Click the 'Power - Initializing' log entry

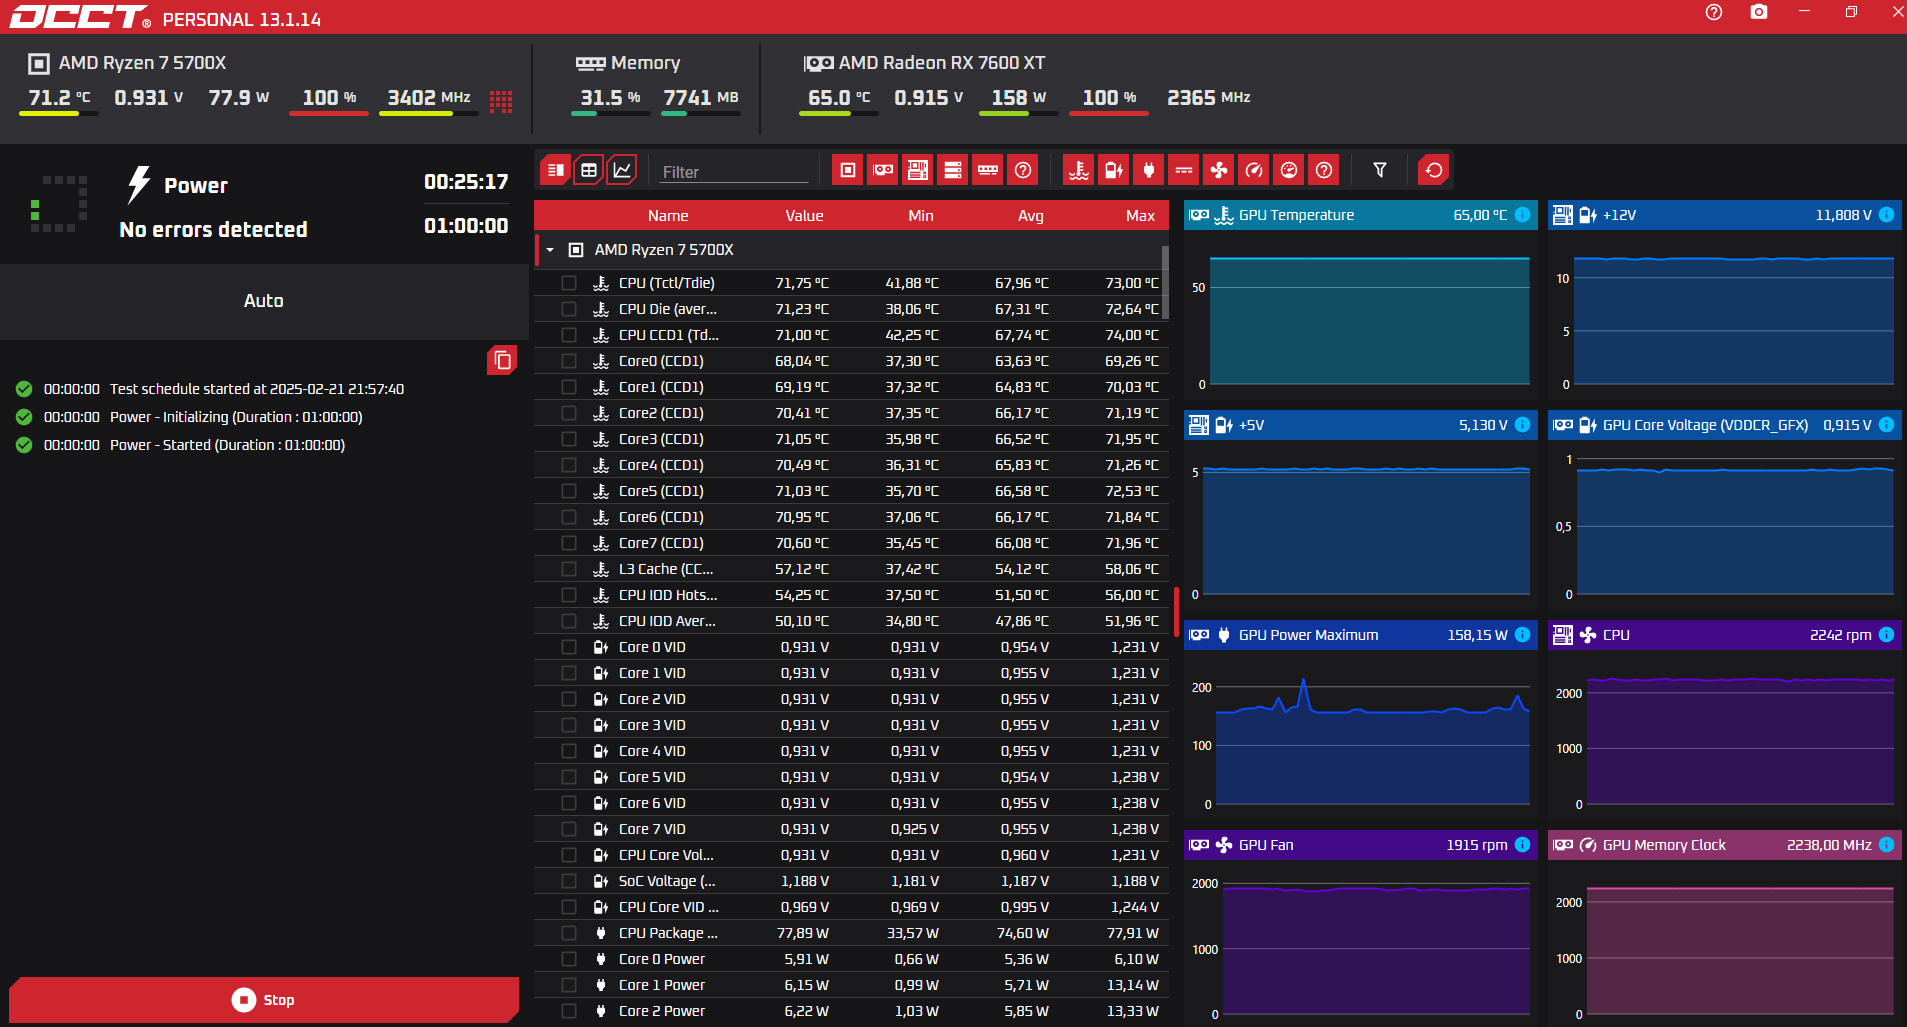click(236, 417)
